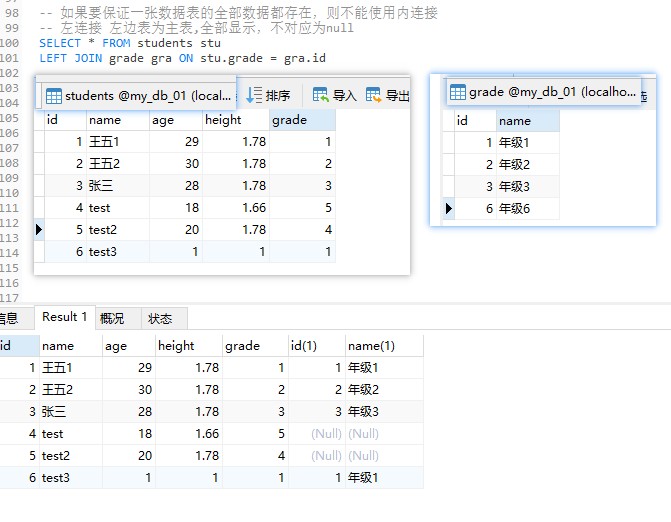Select cell 张三 in students table
The image size is (671, 522).
point(118,186)
